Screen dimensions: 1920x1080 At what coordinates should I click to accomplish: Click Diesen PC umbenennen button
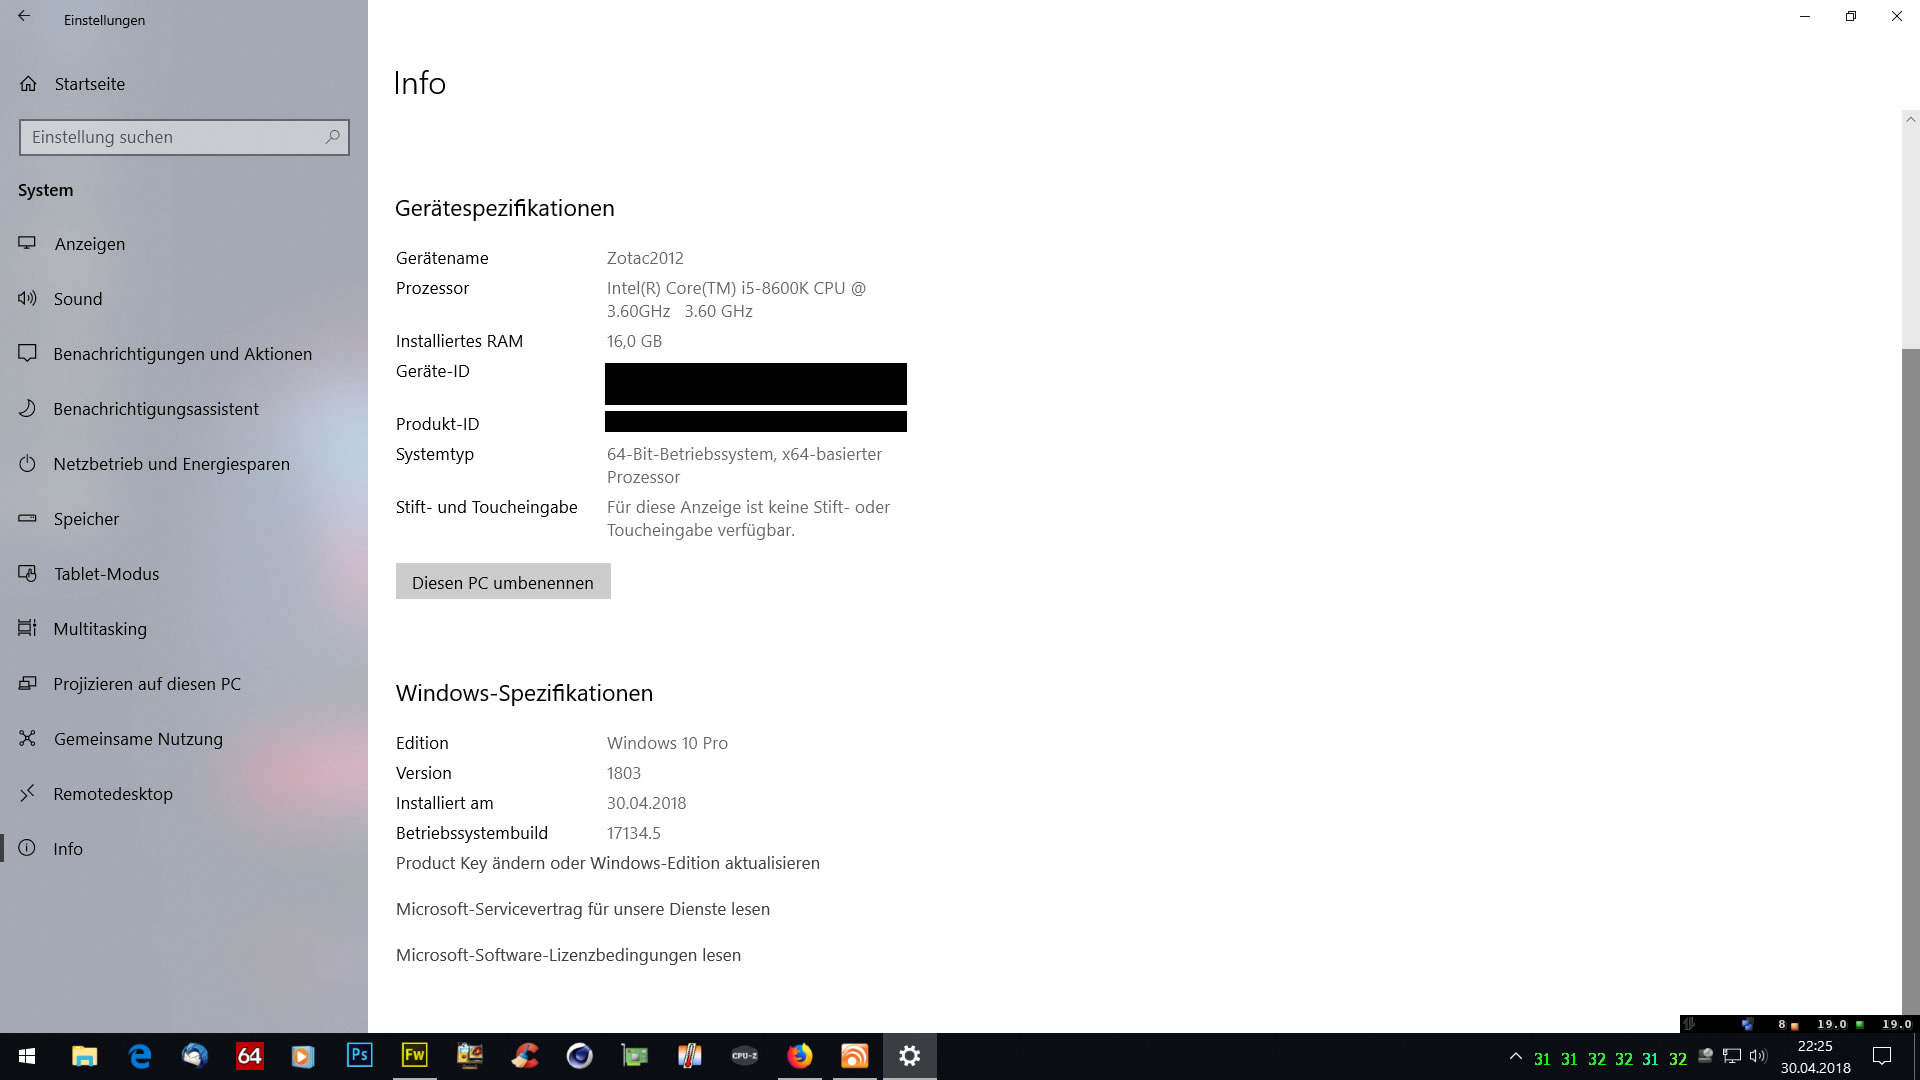503,582
